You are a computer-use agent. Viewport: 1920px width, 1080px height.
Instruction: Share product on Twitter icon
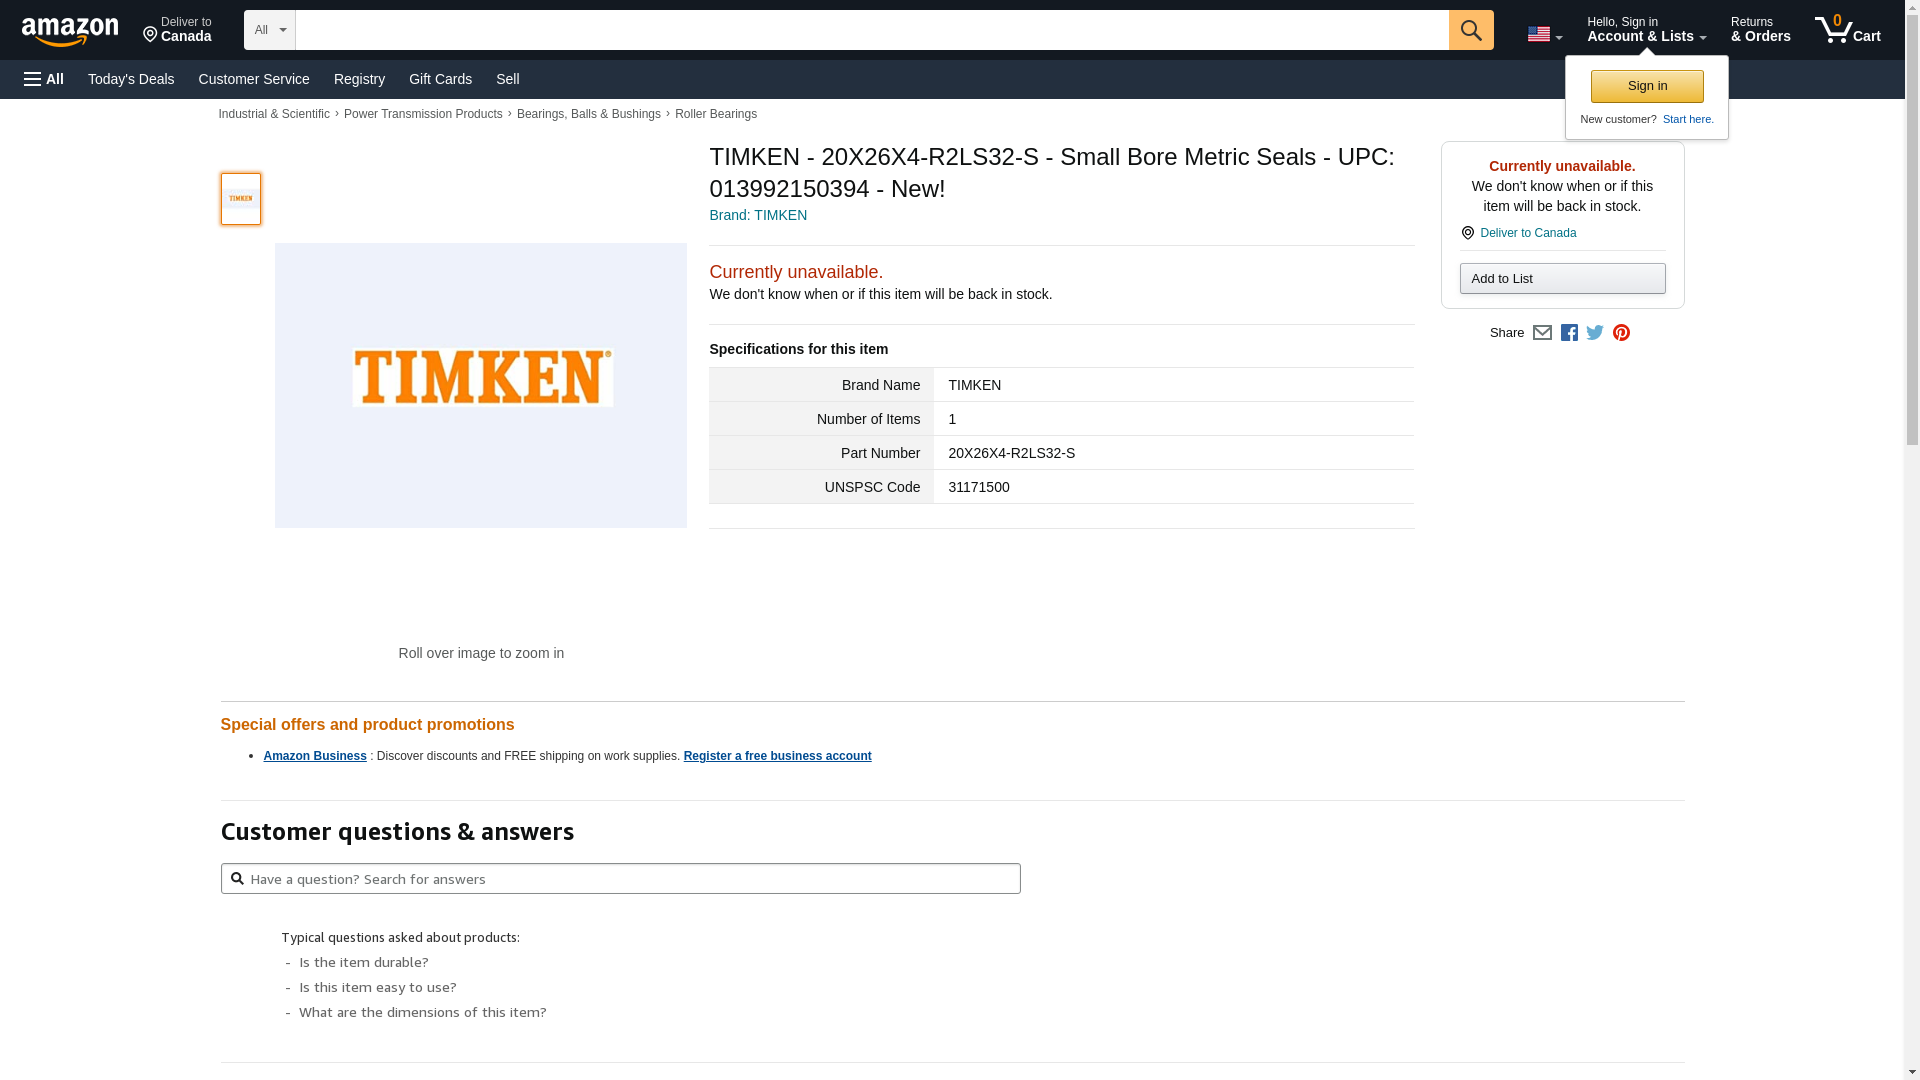1595,333
